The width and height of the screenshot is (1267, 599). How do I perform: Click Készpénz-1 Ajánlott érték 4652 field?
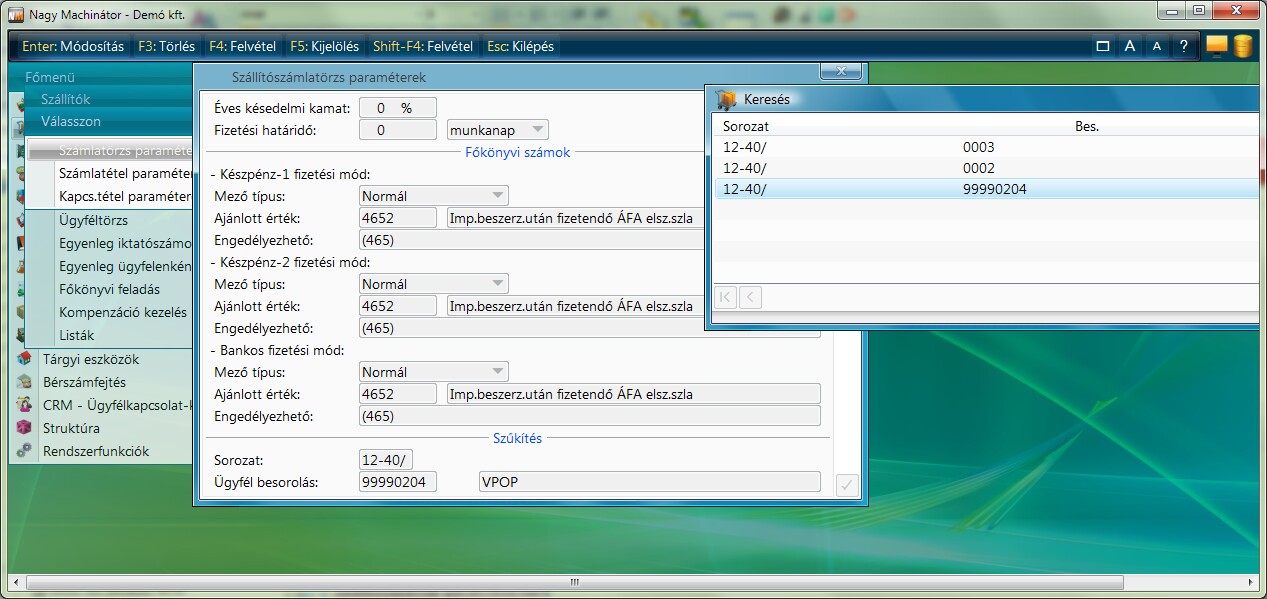click(x=398, y=218)
